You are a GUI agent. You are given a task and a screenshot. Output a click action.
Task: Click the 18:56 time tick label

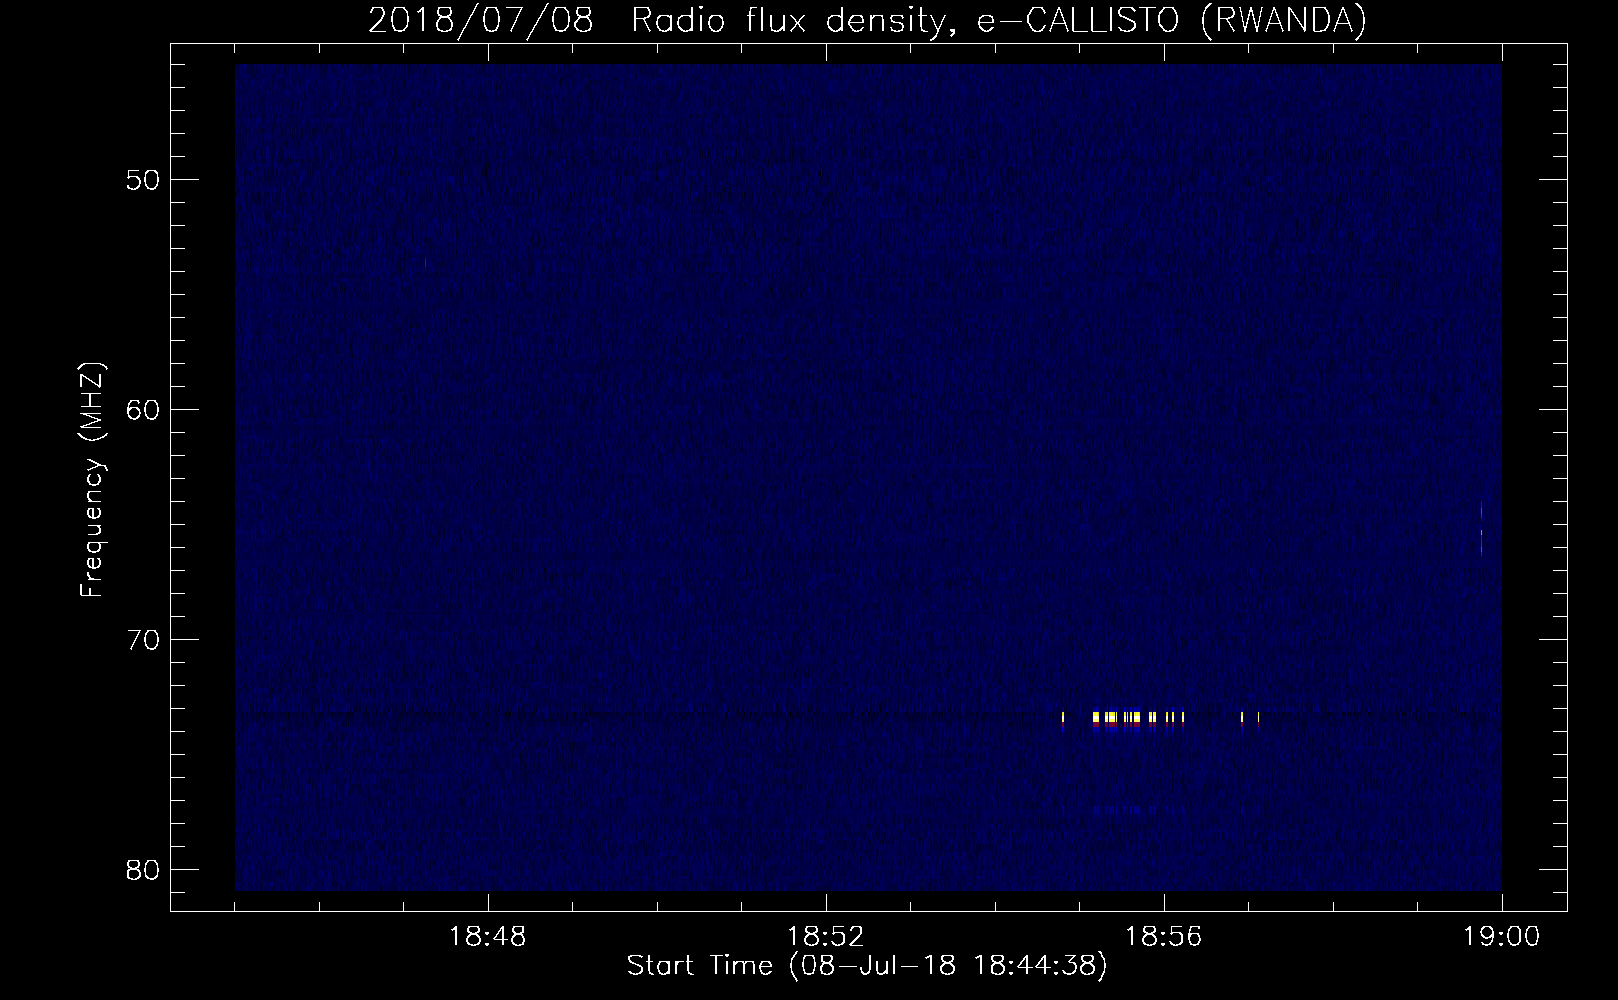coord(1164,937)
